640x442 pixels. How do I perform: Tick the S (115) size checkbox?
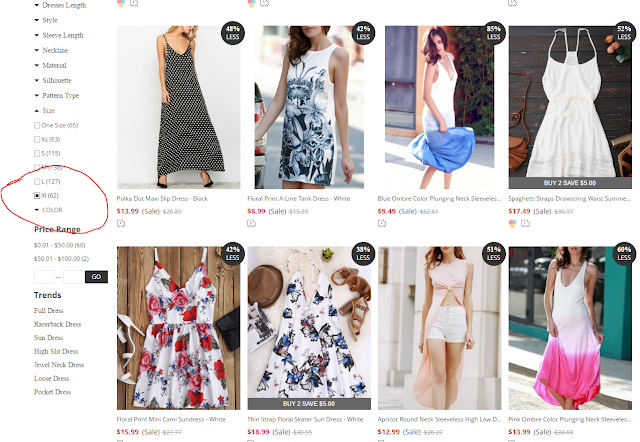(x=37, y=153)
